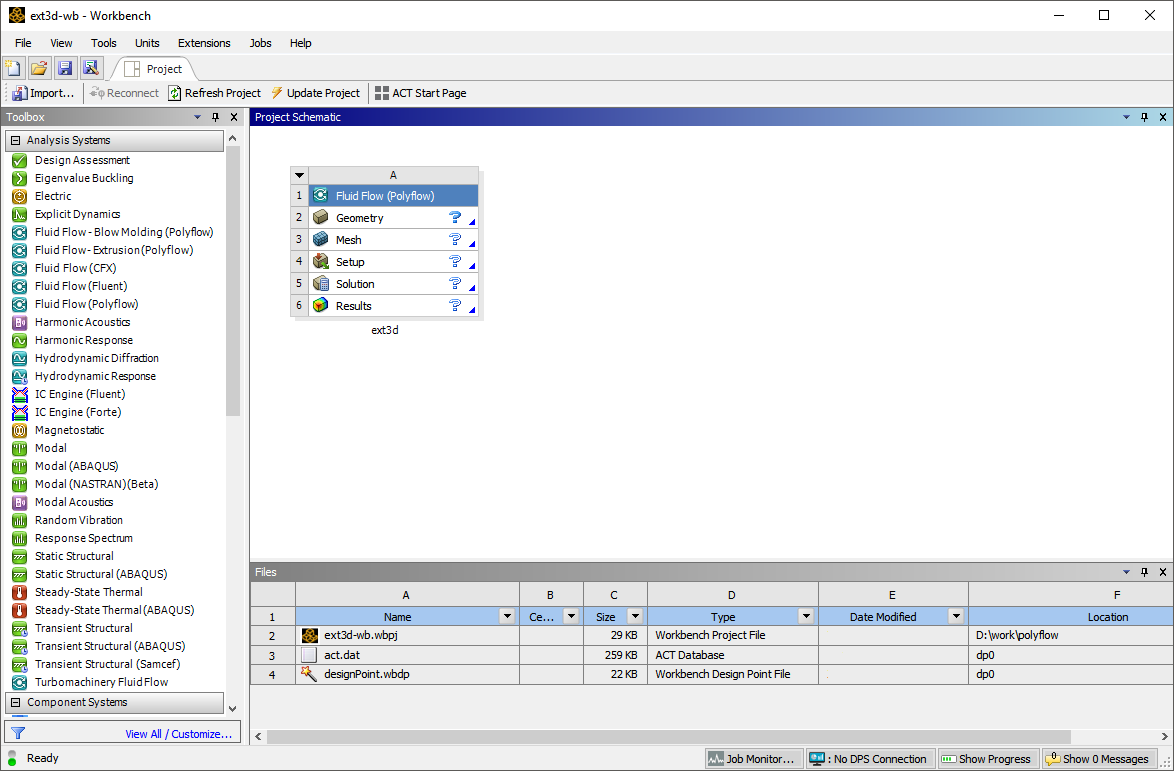1174x771 pixels.
Task: Select the IC Engine (Fluent) icon
Action: pyautogui.click(x=20, y=394)
